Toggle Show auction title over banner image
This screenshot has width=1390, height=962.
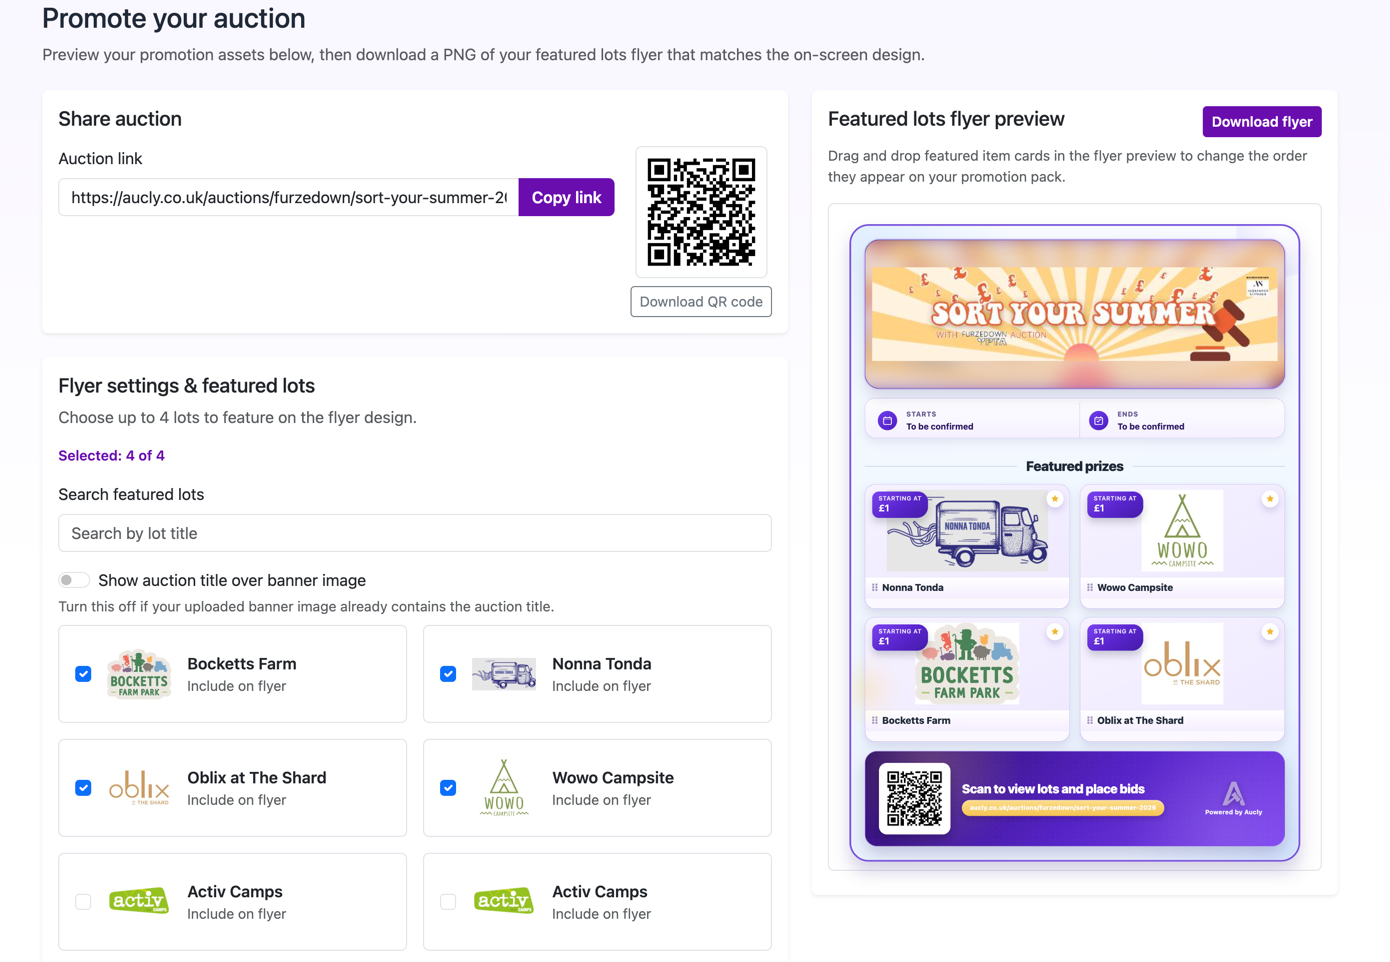[x=74, y=581]
